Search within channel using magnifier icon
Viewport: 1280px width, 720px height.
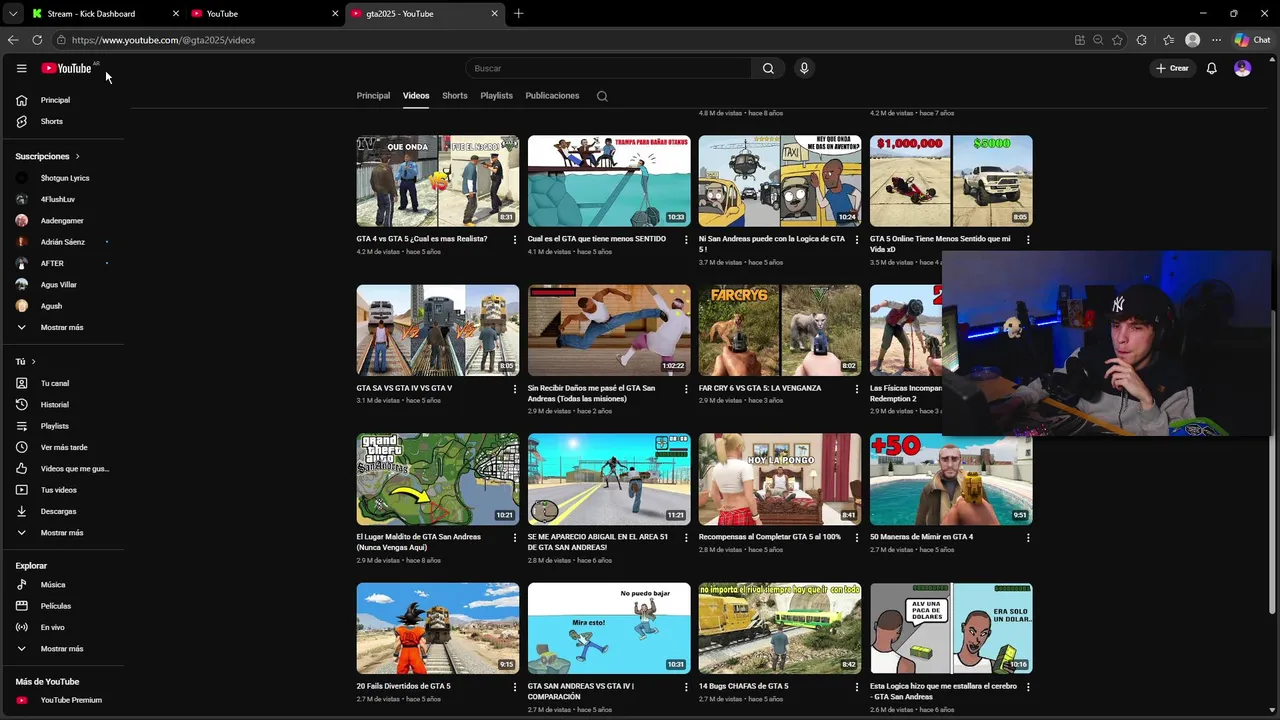click(602, 96)
